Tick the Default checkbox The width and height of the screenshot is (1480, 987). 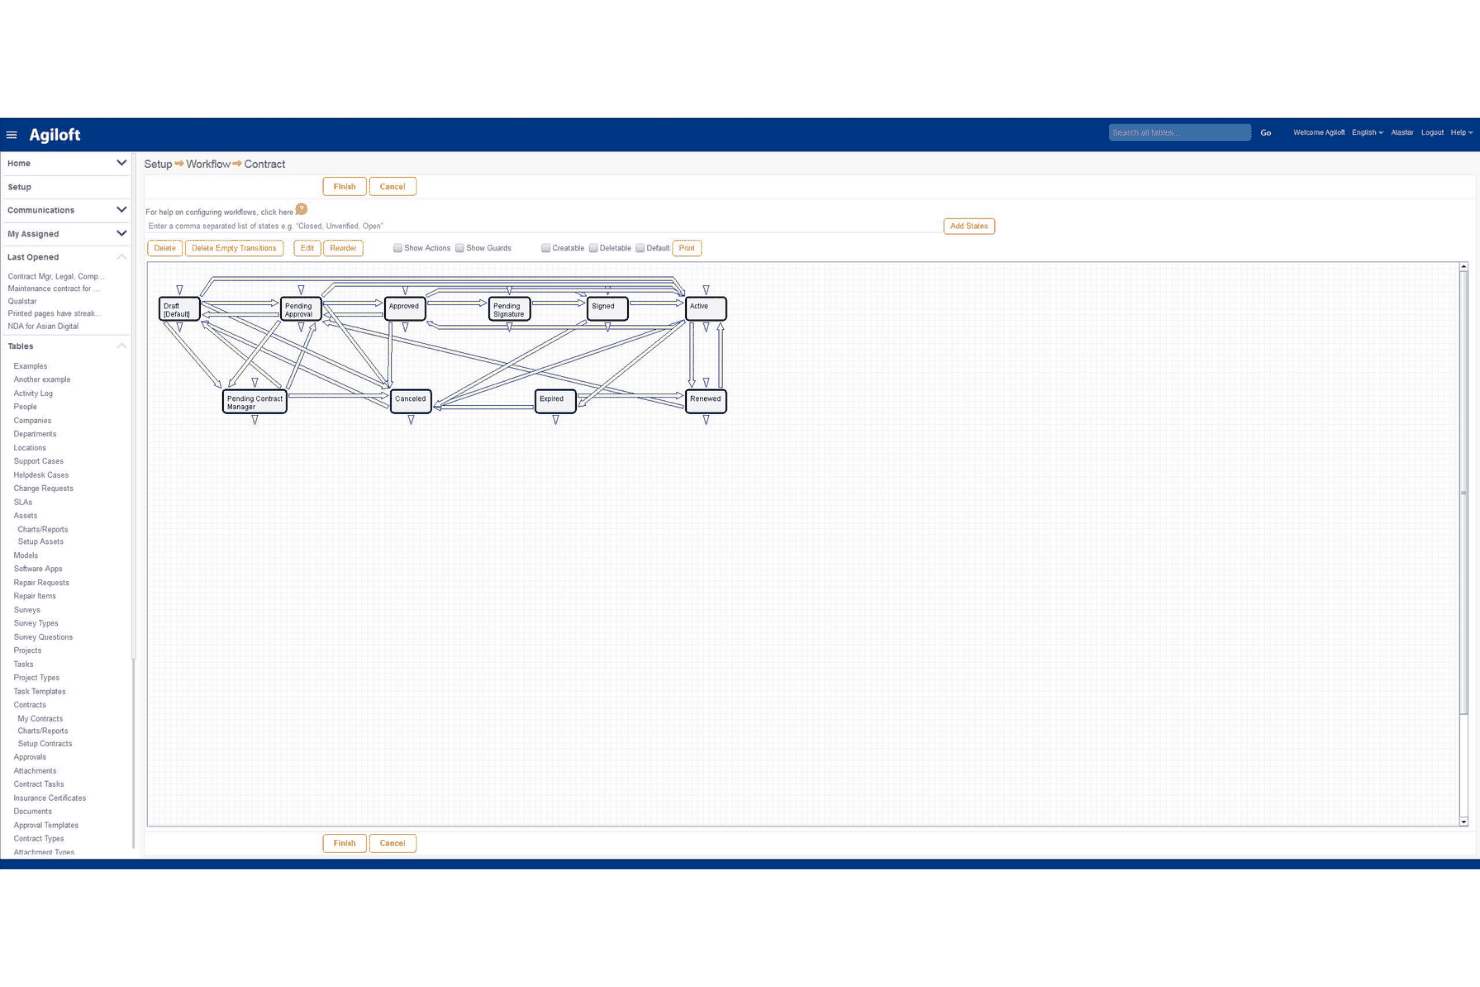click(640, 248)
